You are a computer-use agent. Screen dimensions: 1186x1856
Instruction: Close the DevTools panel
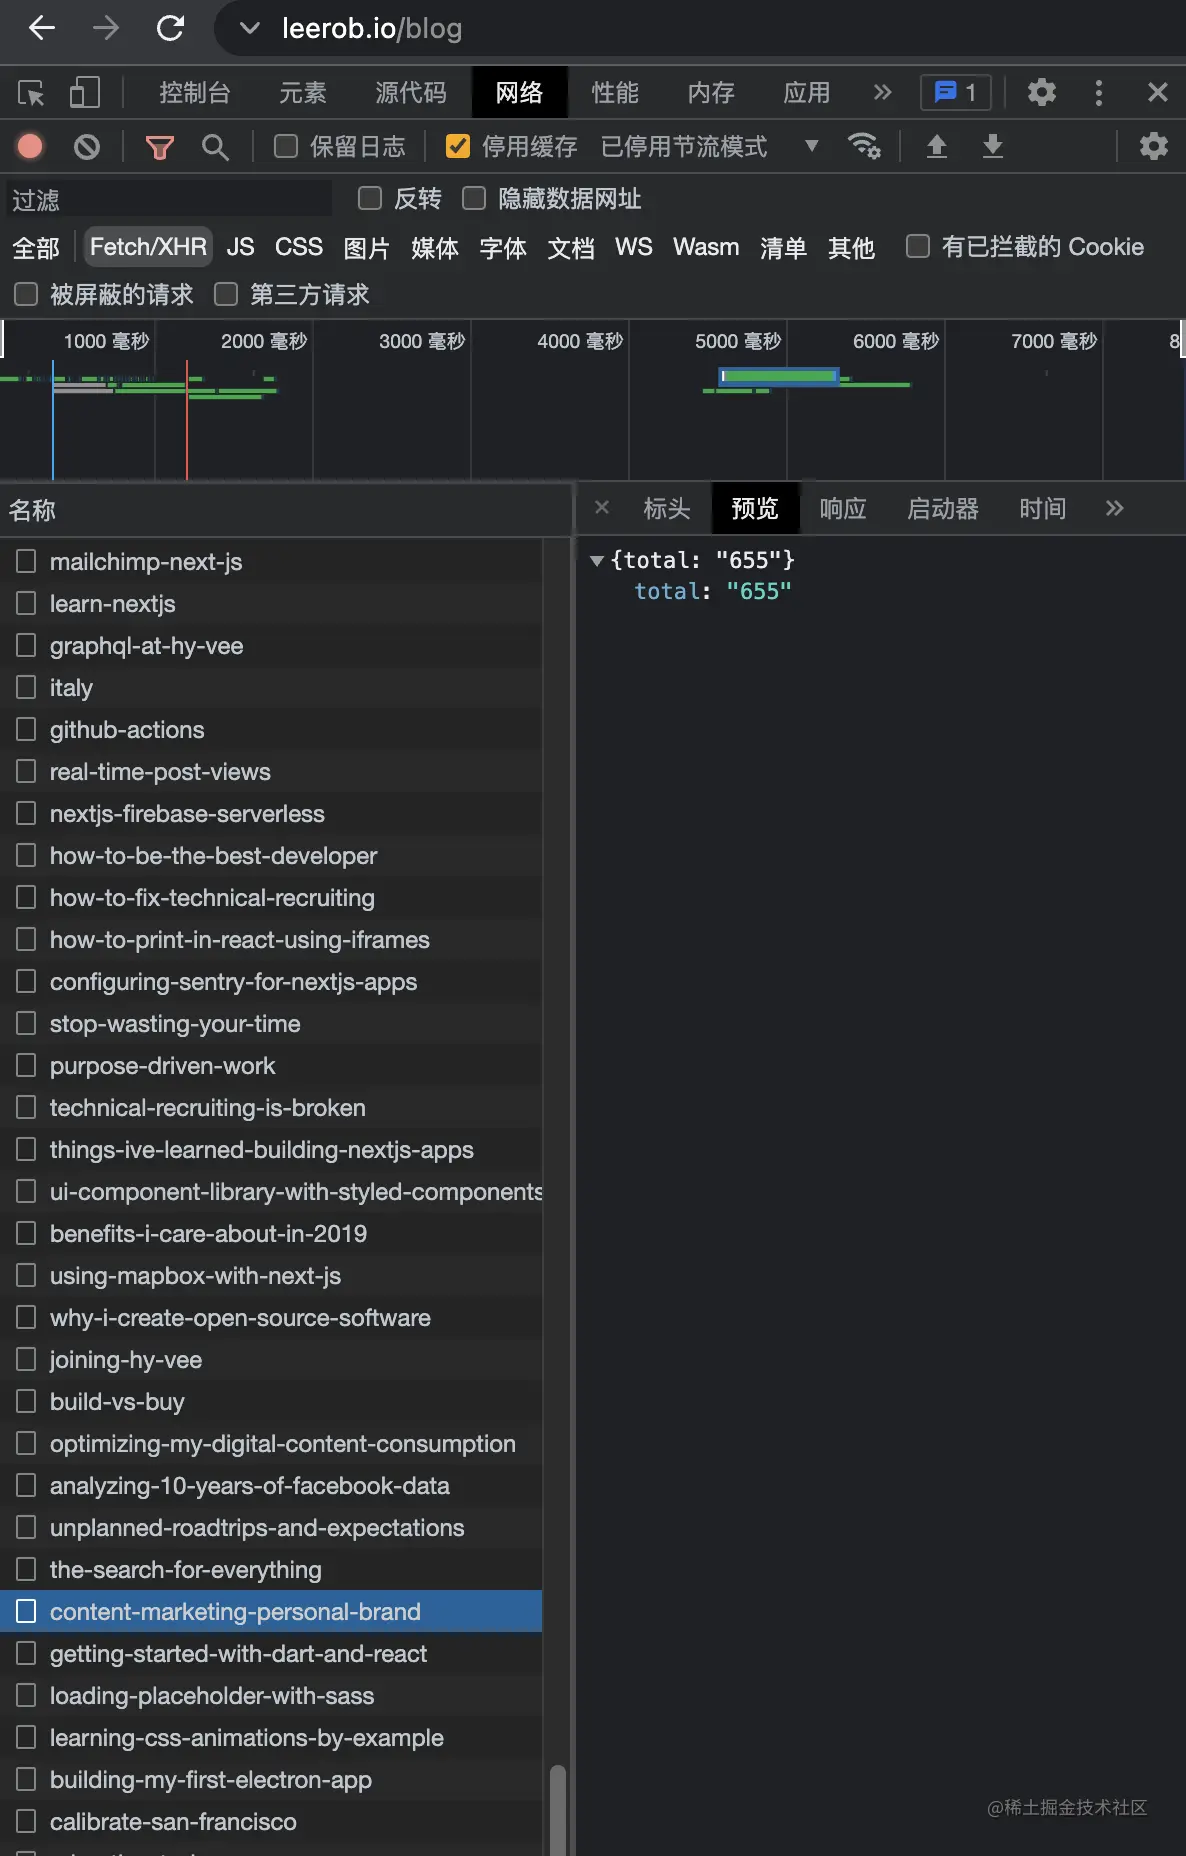tap(1158, 93)
